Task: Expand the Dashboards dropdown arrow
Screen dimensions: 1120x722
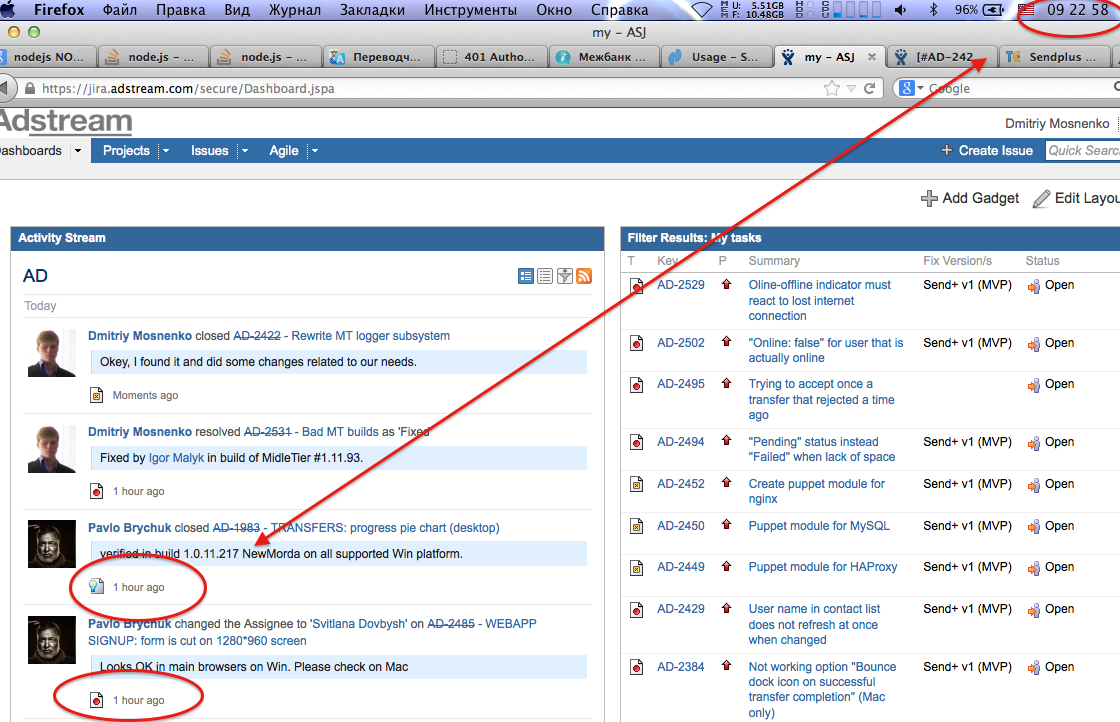Action: [78, 151]
